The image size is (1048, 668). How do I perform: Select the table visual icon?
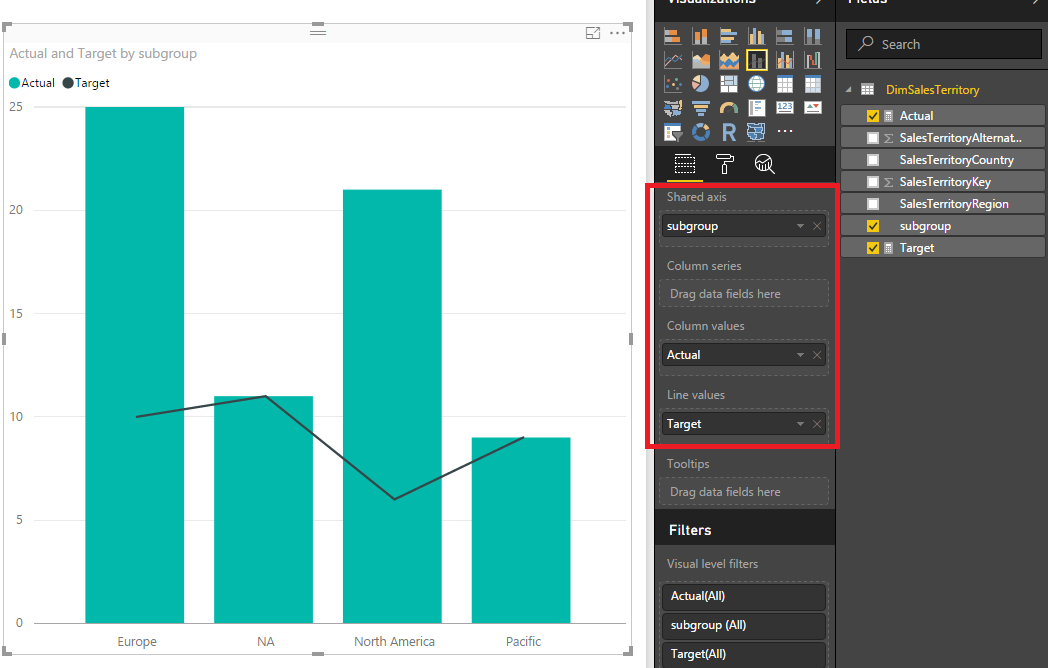785,84
